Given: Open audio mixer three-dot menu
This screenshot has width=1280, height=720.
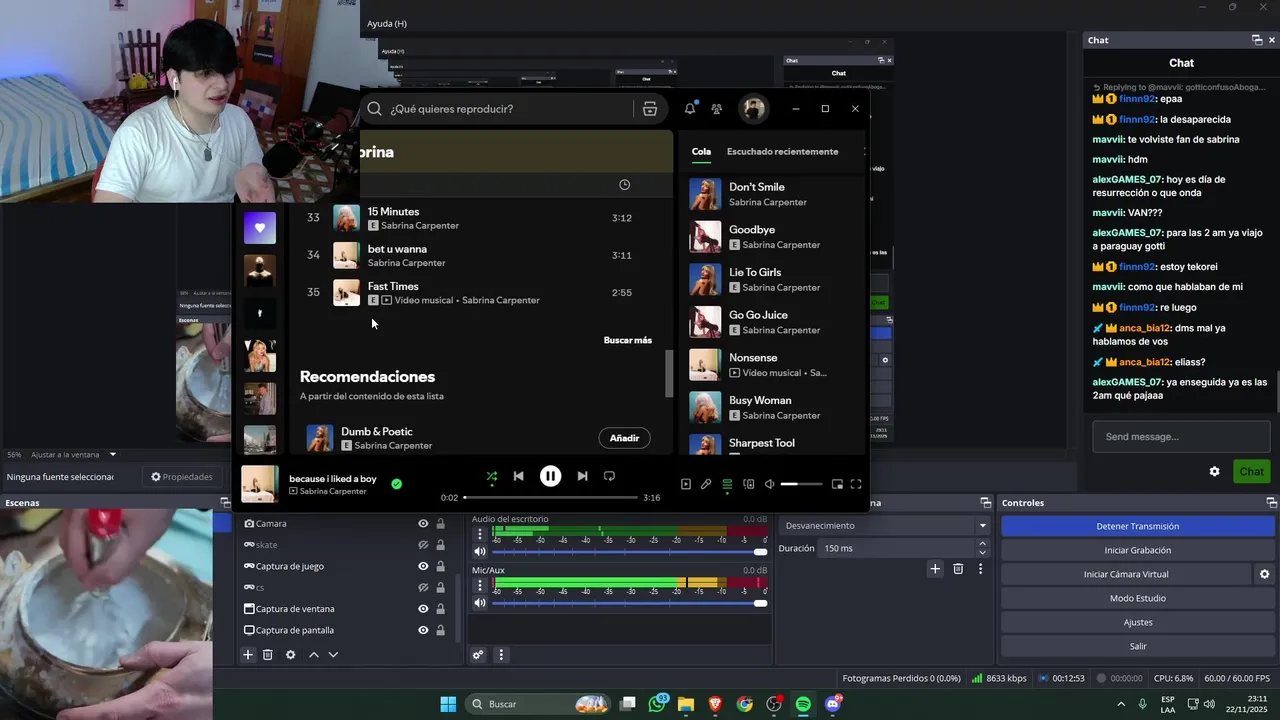Looking at the screenshot, I should click(501, 655).
